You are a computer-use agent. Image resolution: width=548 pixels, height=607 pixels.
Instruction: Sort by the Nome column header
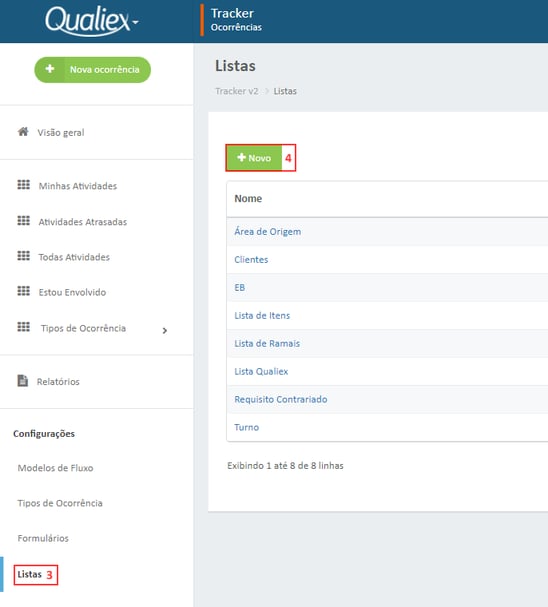point(248,199)
